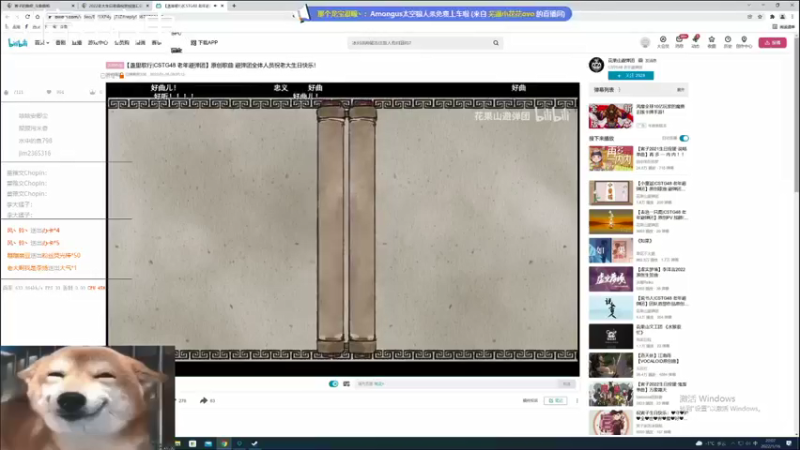Click in the danmaku input field below the player
Screen dimensions: 800x450
(456, 384)
